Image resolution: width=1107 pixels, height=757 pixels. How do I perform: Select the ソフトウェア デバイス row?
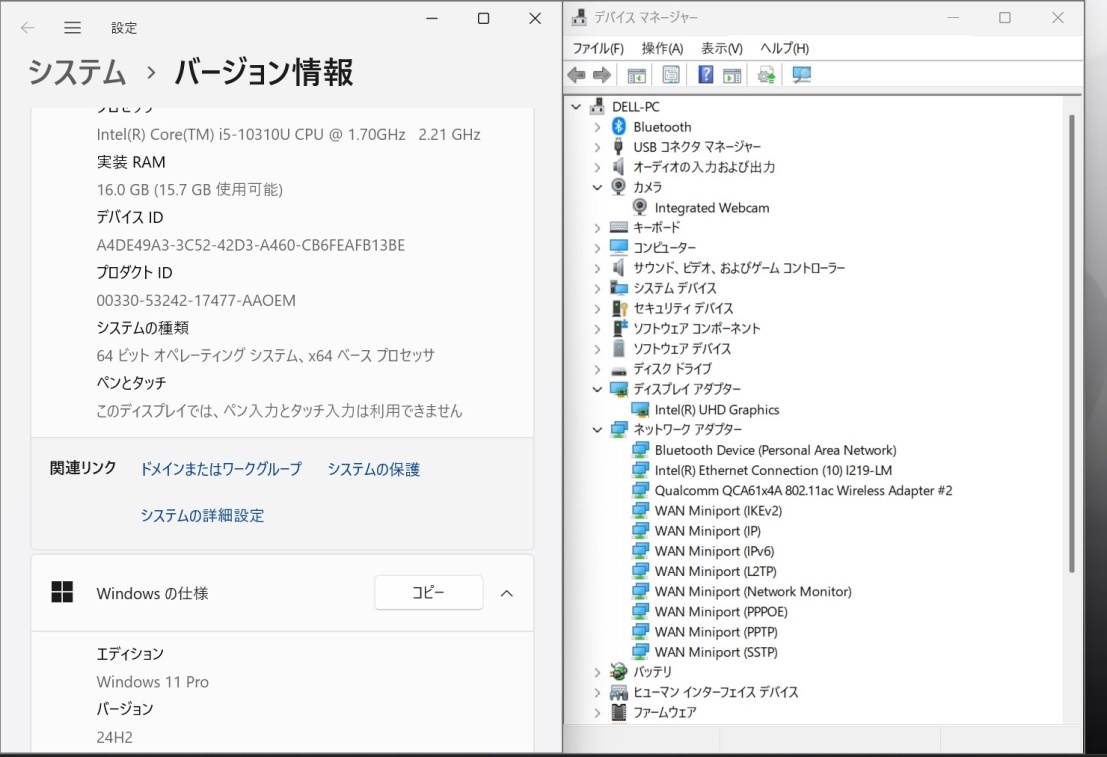pyautogui.click(x=682, y=349)
